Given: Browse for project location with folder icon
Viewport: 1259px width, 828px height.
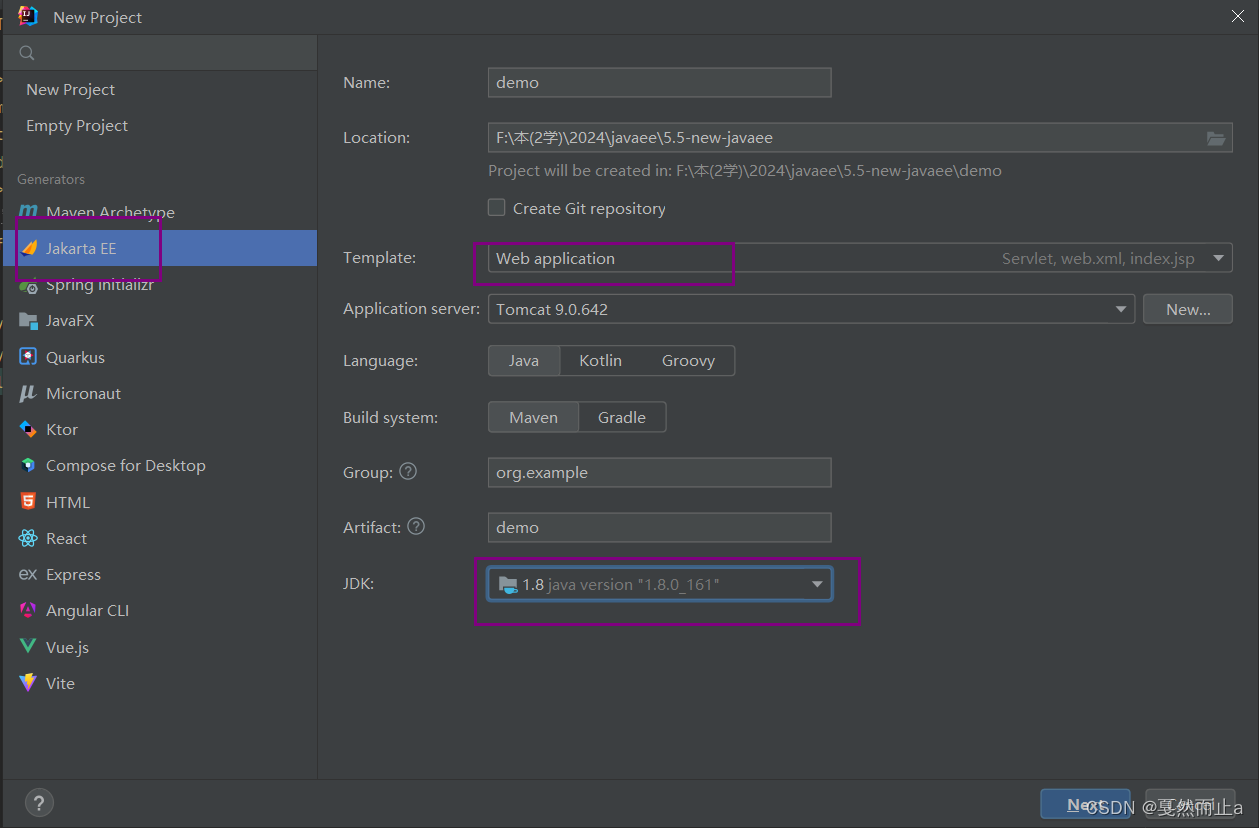Looking at the screenshot, I should pyautogui.click(x=1216, y=138).
